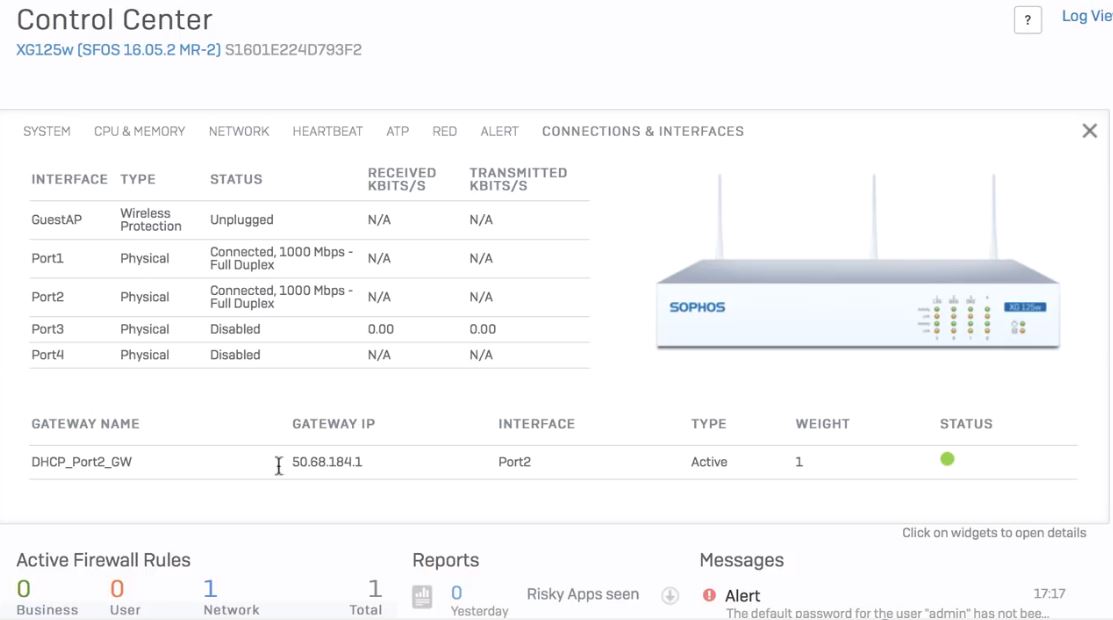The height and width of the screenshot is (620, 1113).
Task: Switch to the SYSTEM tab
Action: (x=46, y=131)
